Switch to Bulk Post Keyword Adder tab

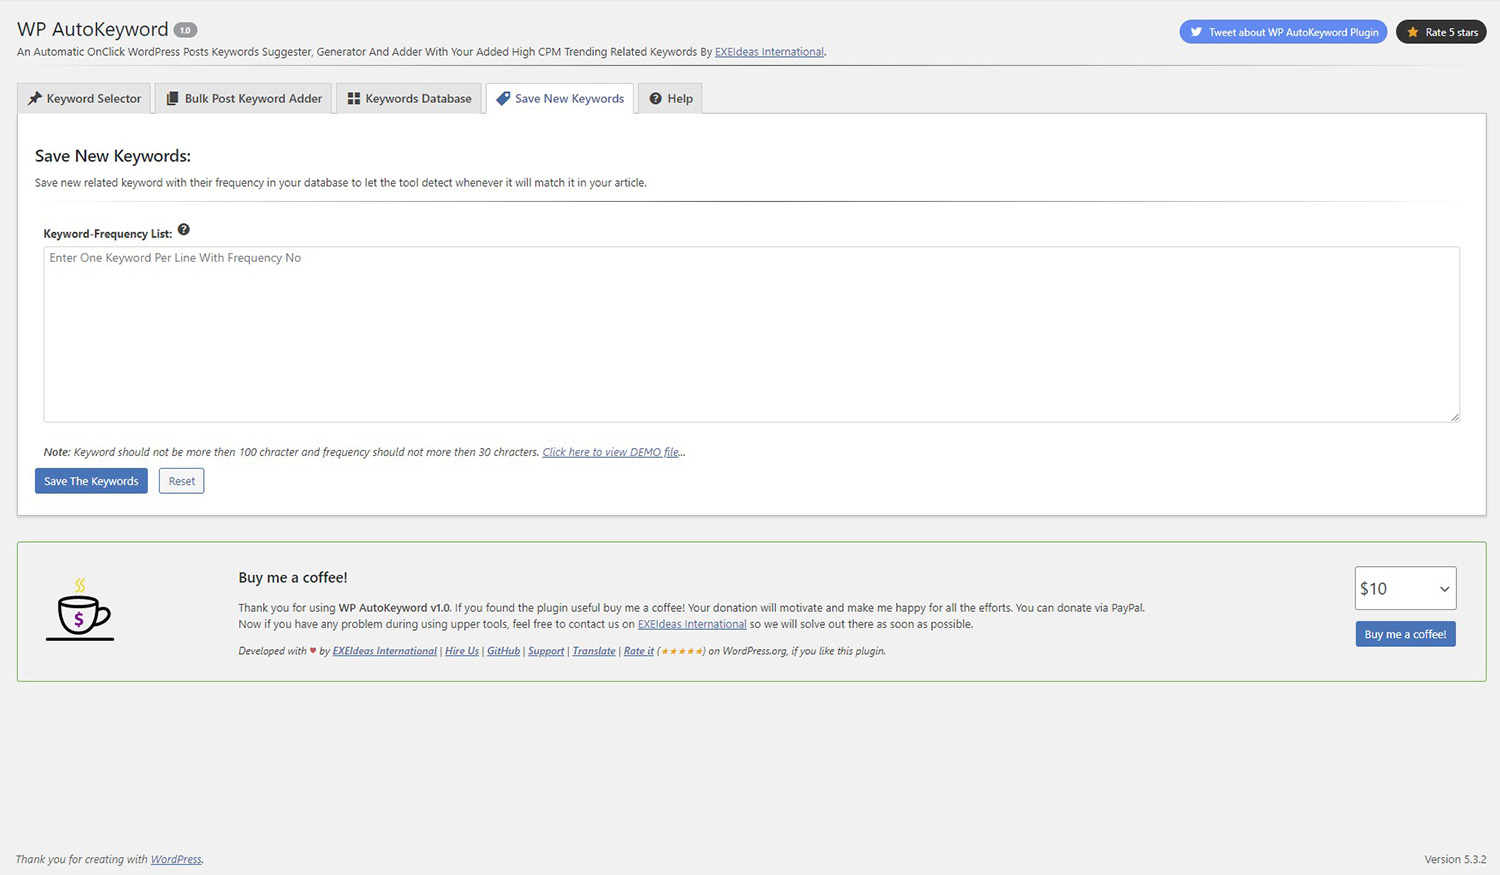[244, 98]
